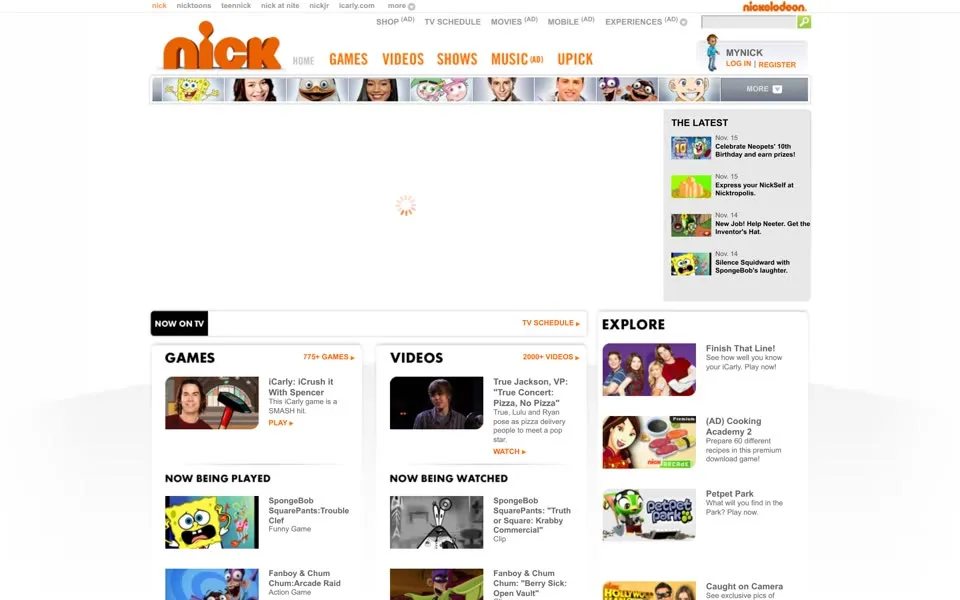960x600 pixels.
Task: Click the Home nav item
Action: [x=304, y=61]
